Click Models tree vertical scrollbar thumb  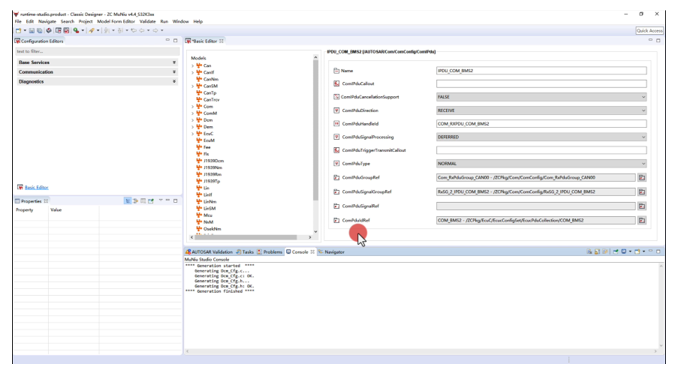(315, 130)
